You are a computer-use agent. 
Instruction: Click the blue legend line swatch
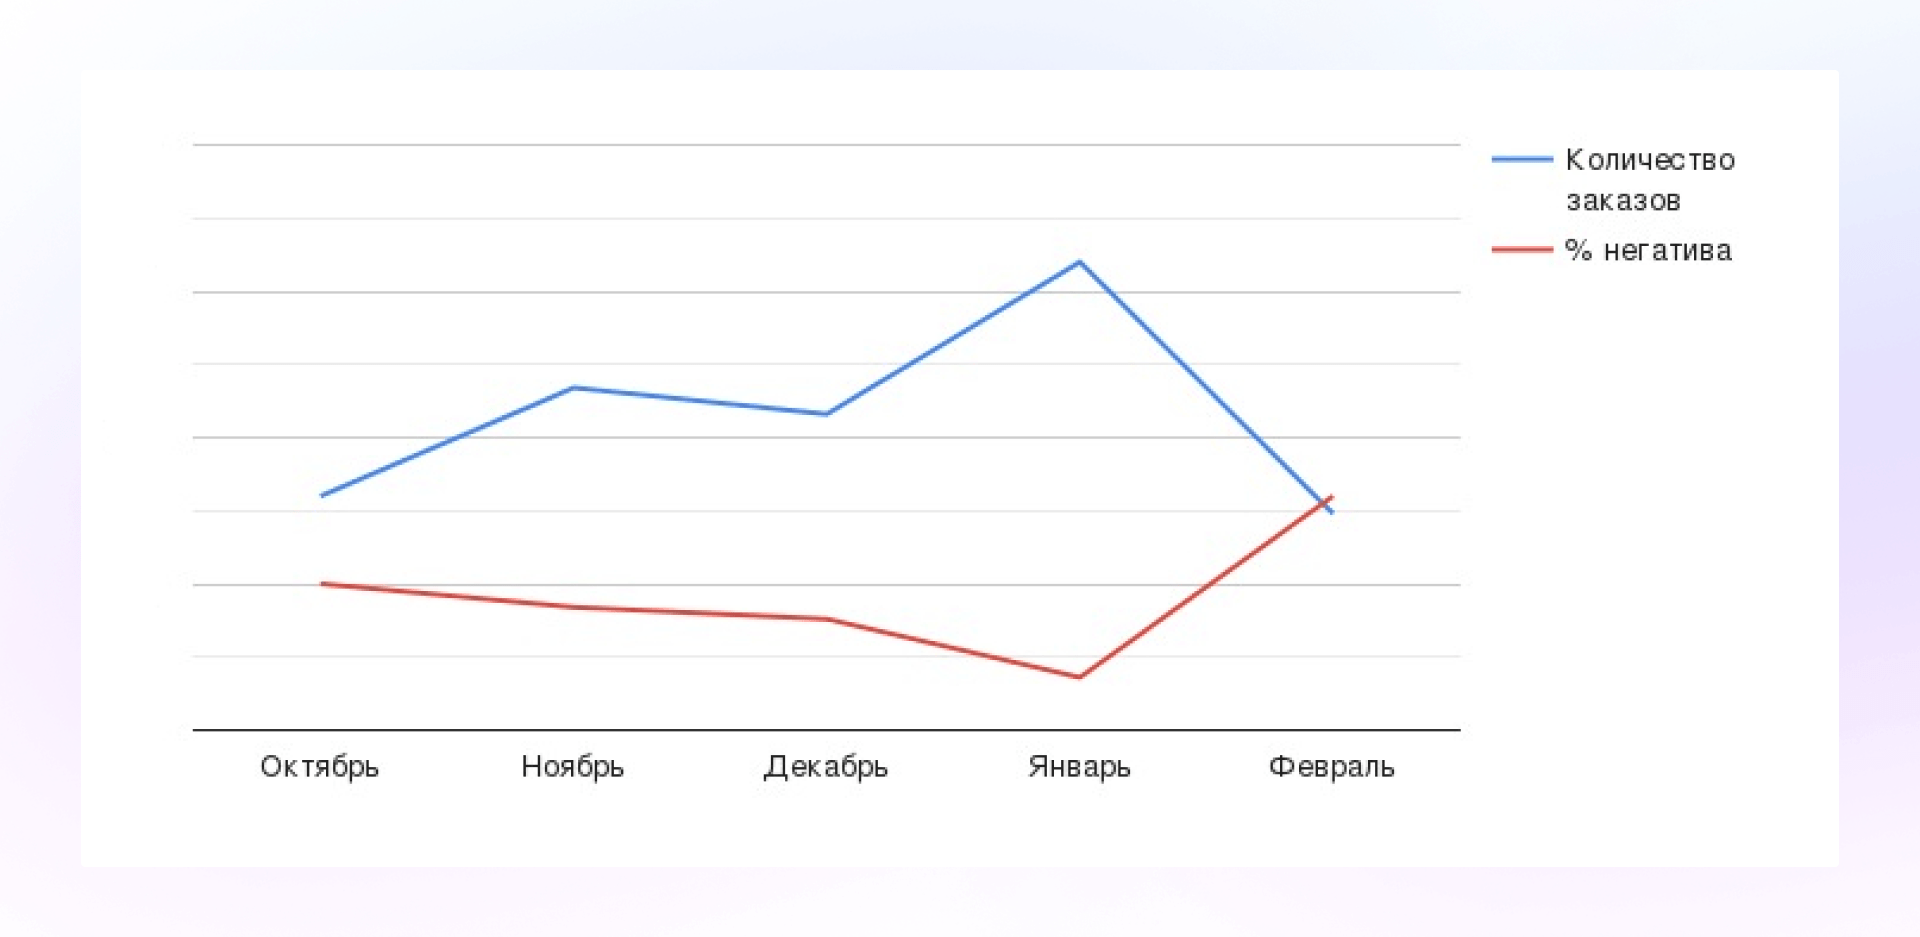click(x=1521, y=159)
